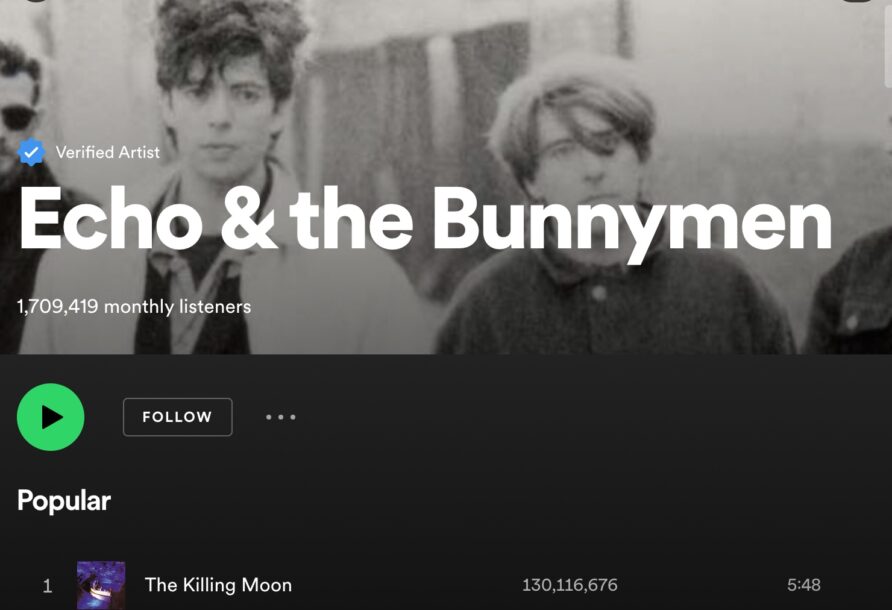Select The Killing Moon album art thumbnail
Image resolution: width=892 pixels, height=610 pixels.
coord(101,586)
